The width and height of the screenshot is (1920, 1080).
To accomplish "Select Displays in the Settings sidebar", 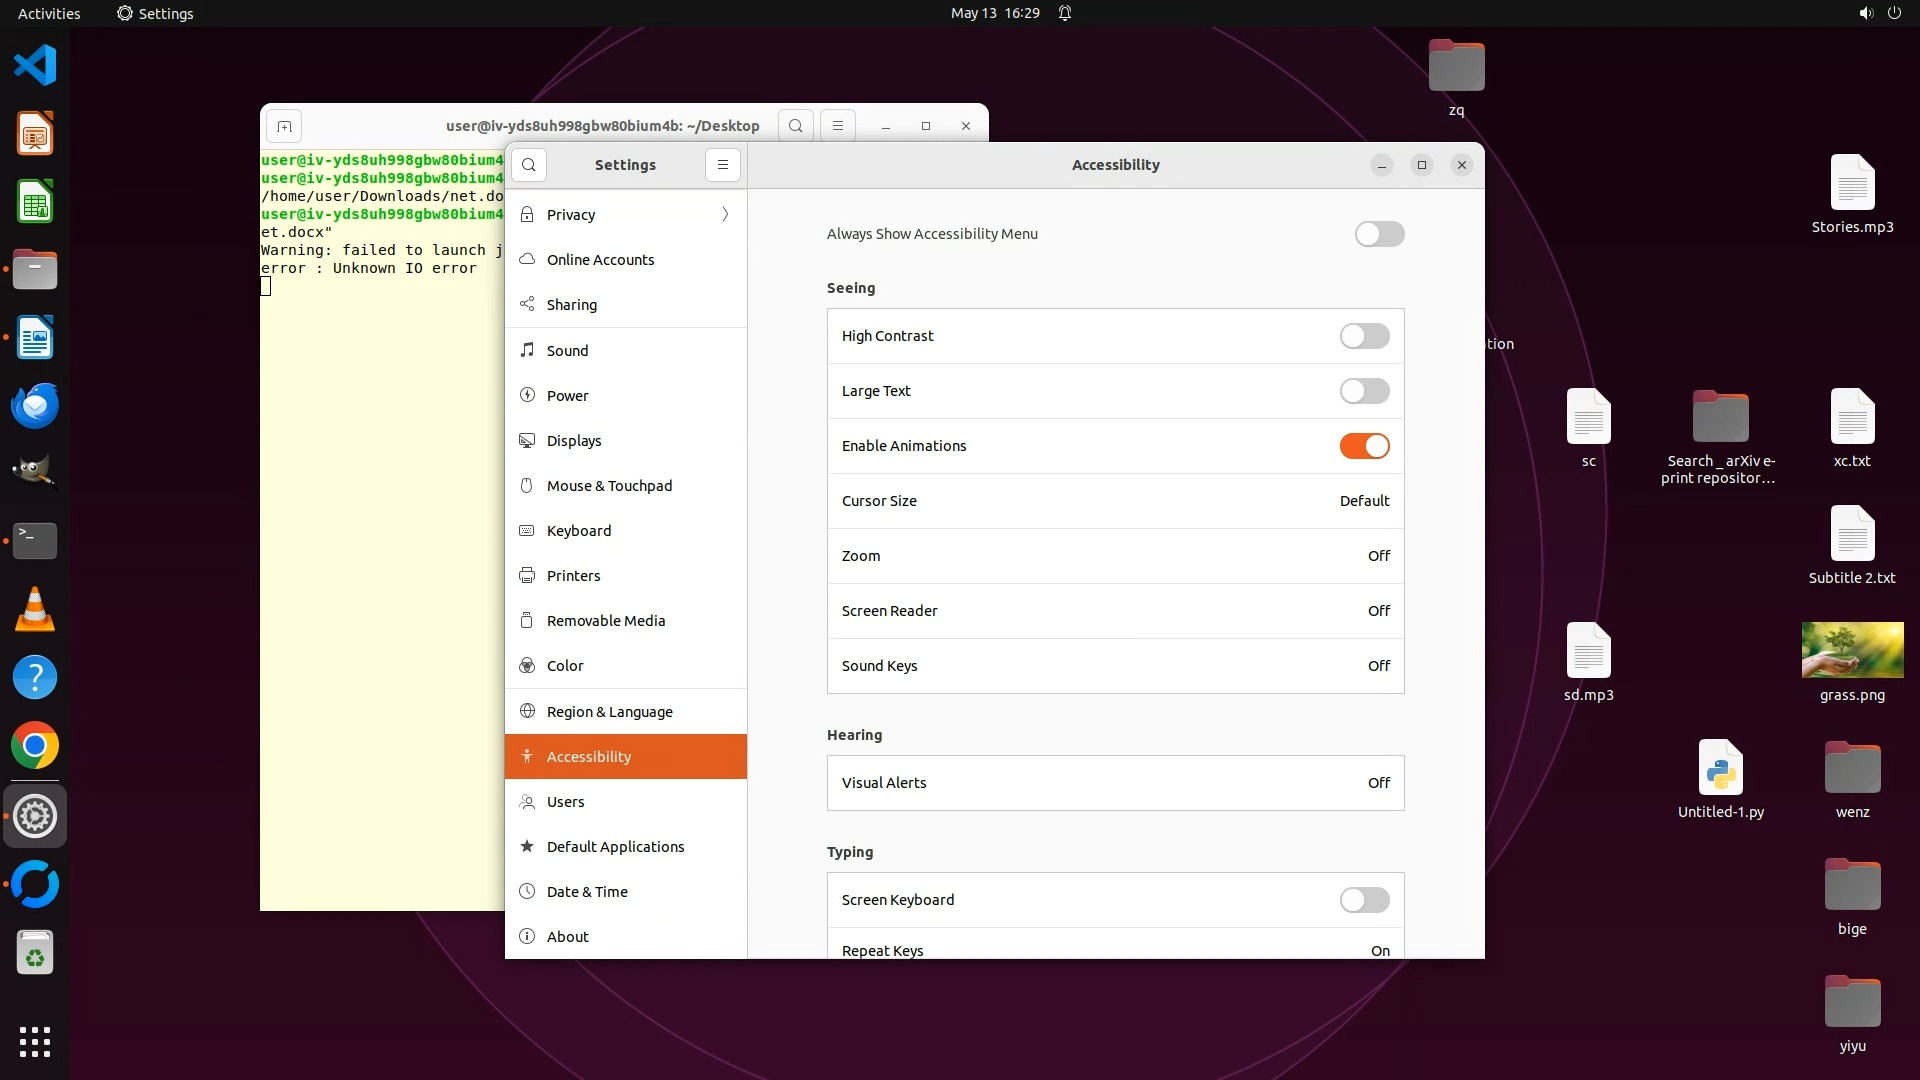I will click(574, 441).
